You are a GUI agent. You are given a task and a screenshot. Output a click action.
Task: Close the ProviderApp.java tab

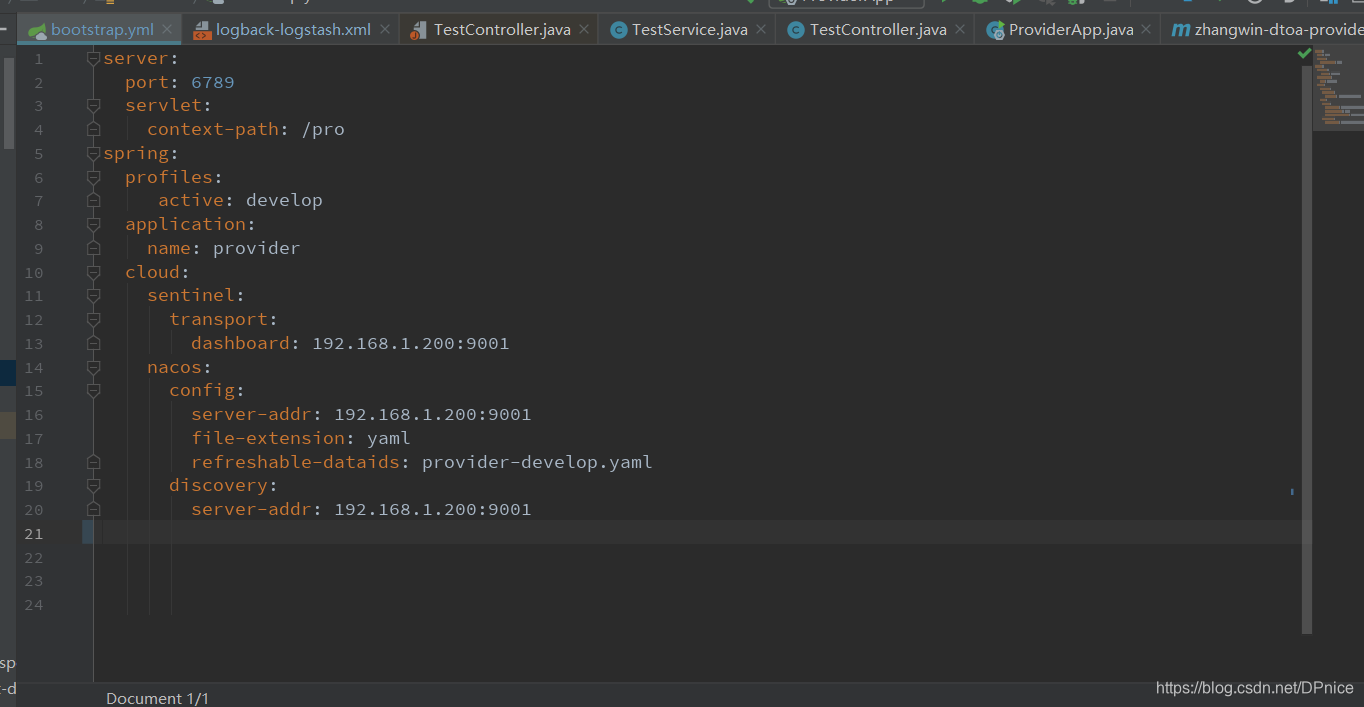[1147, 30]
